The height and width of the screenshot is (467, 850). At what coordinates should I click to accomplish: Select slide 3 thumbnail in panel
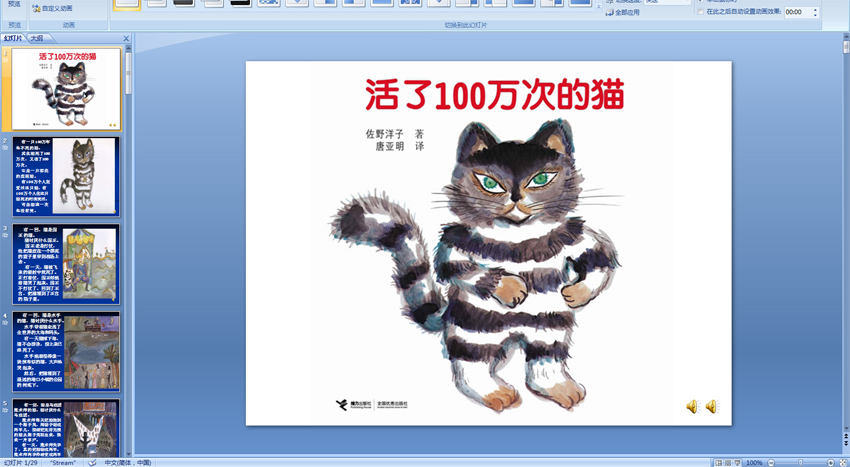[66, 264]
